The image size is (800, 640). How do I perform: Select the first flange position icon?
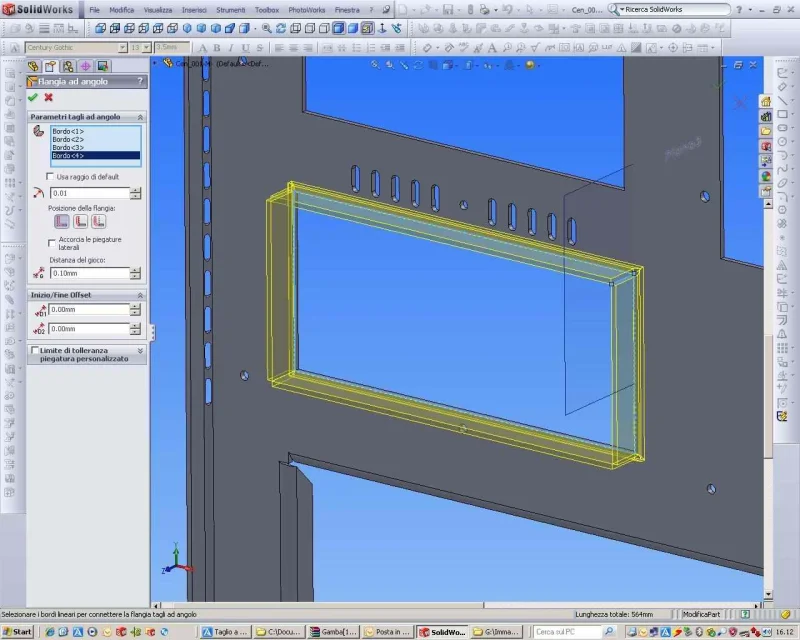61,221
